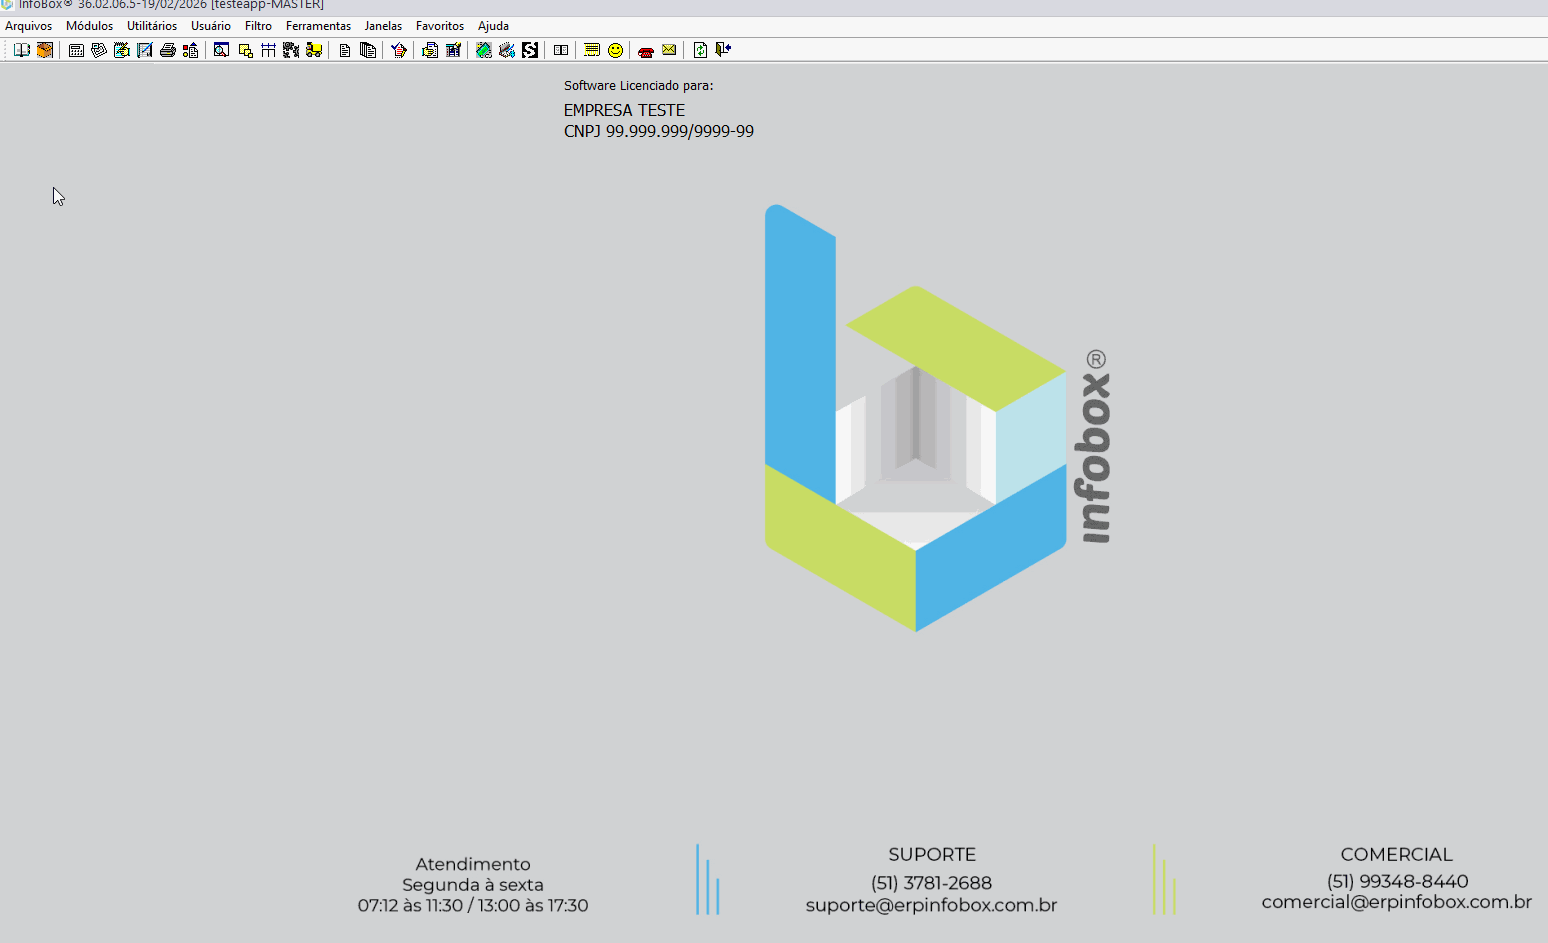The width and height of the screenshot is (1548, 943).
Task: Open the calculator icon in toolbar
Action: (76, 50)
